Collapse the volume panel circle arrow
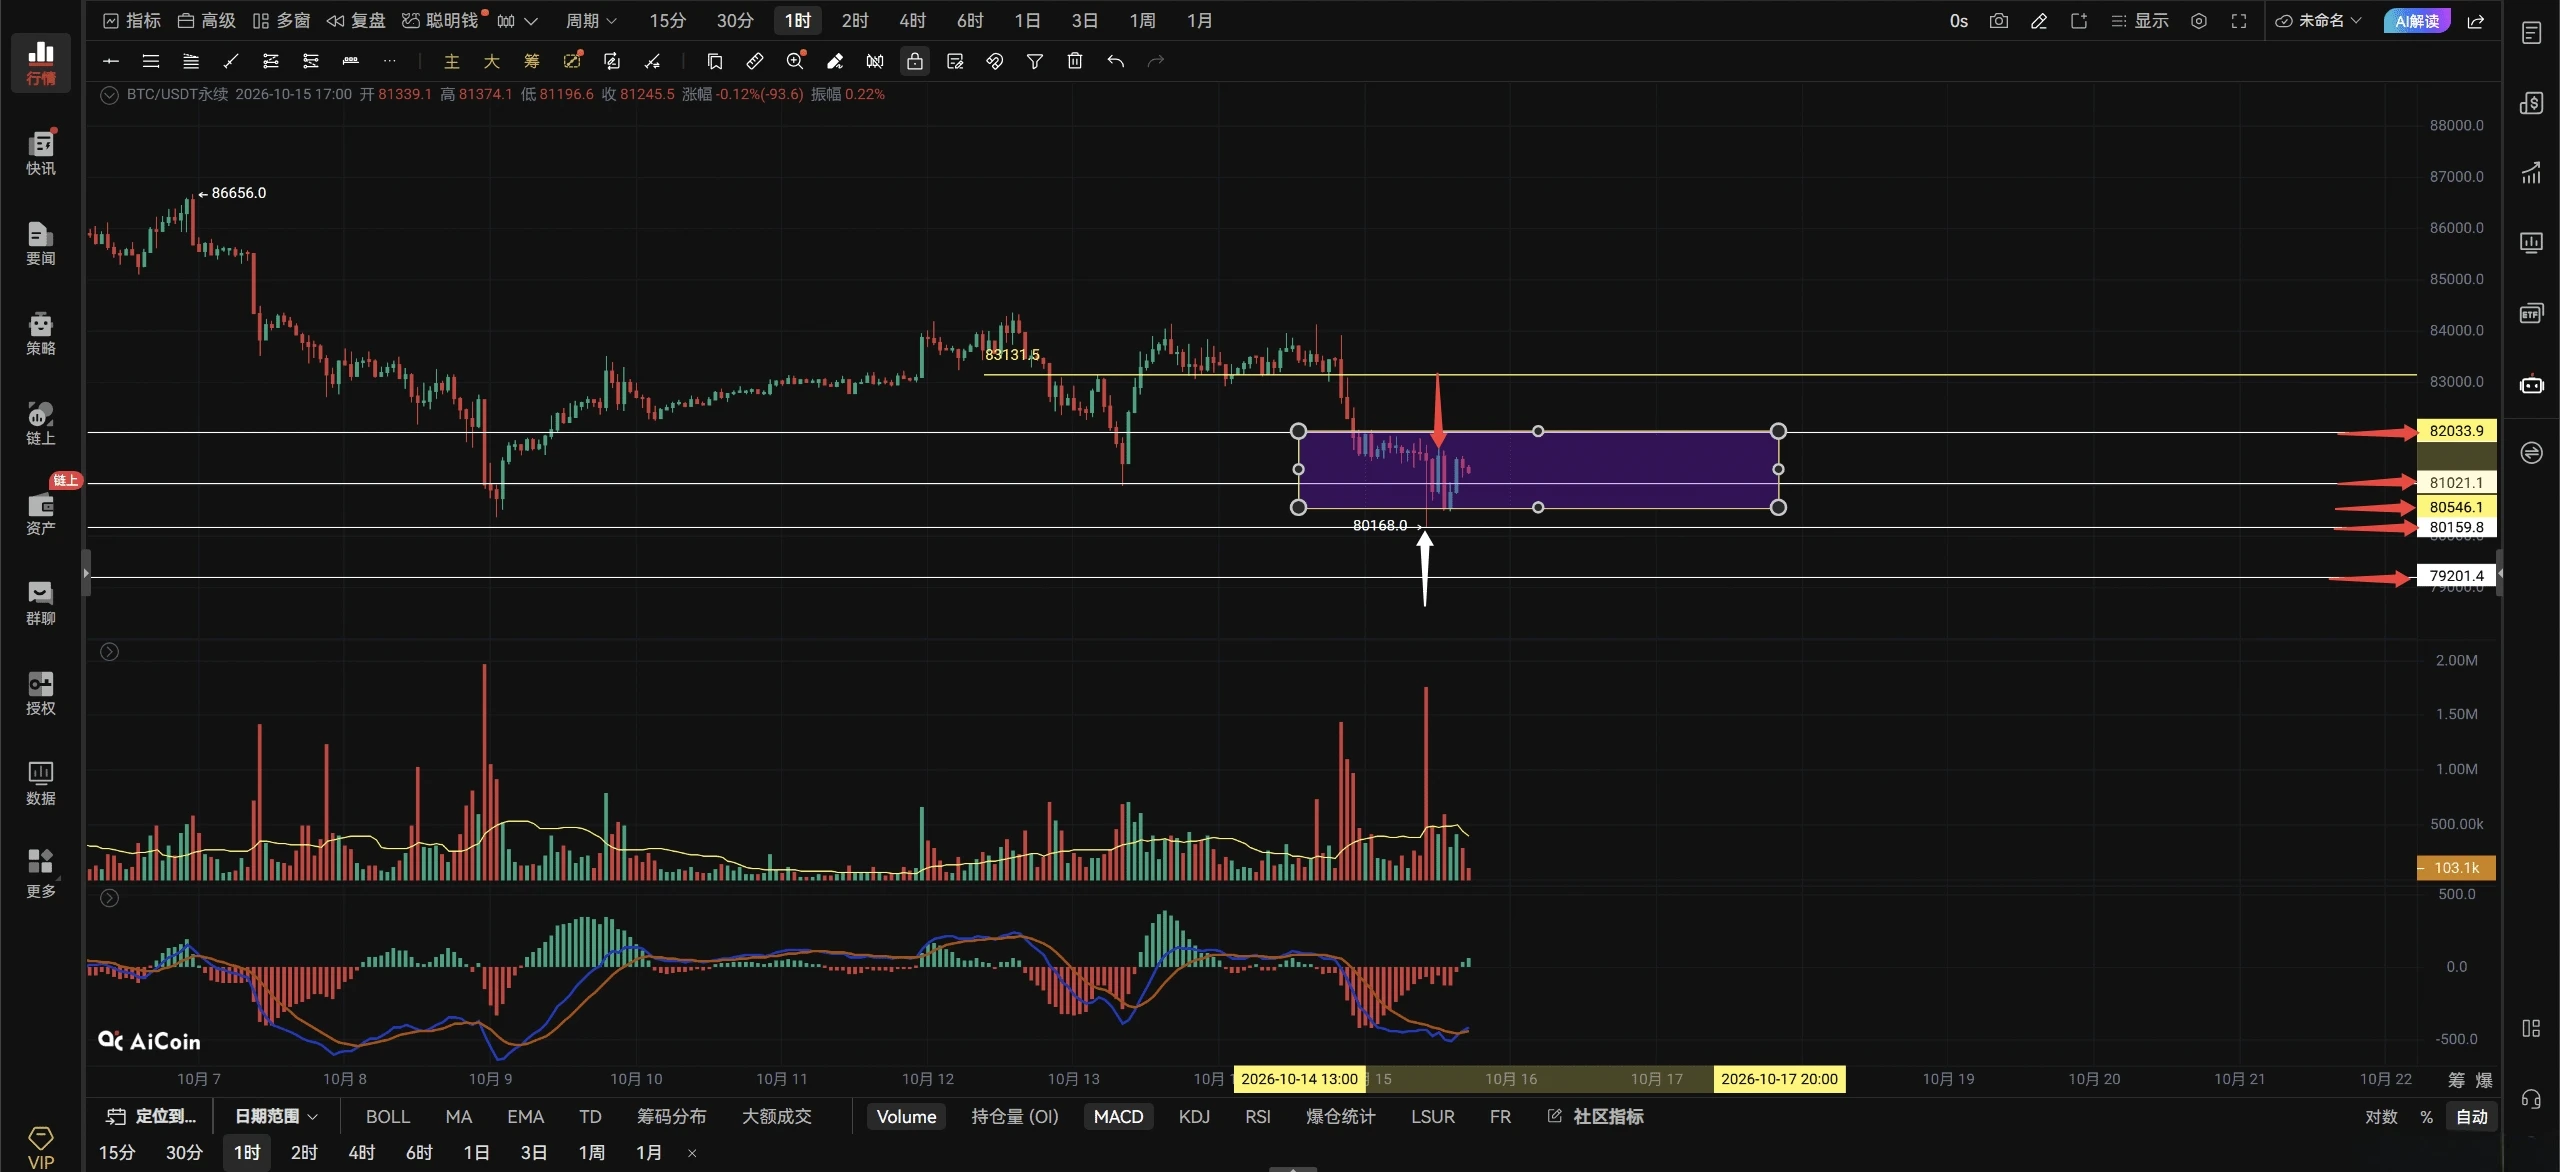This screenshot has height=1172, width=2560. [x=110, y=652]
